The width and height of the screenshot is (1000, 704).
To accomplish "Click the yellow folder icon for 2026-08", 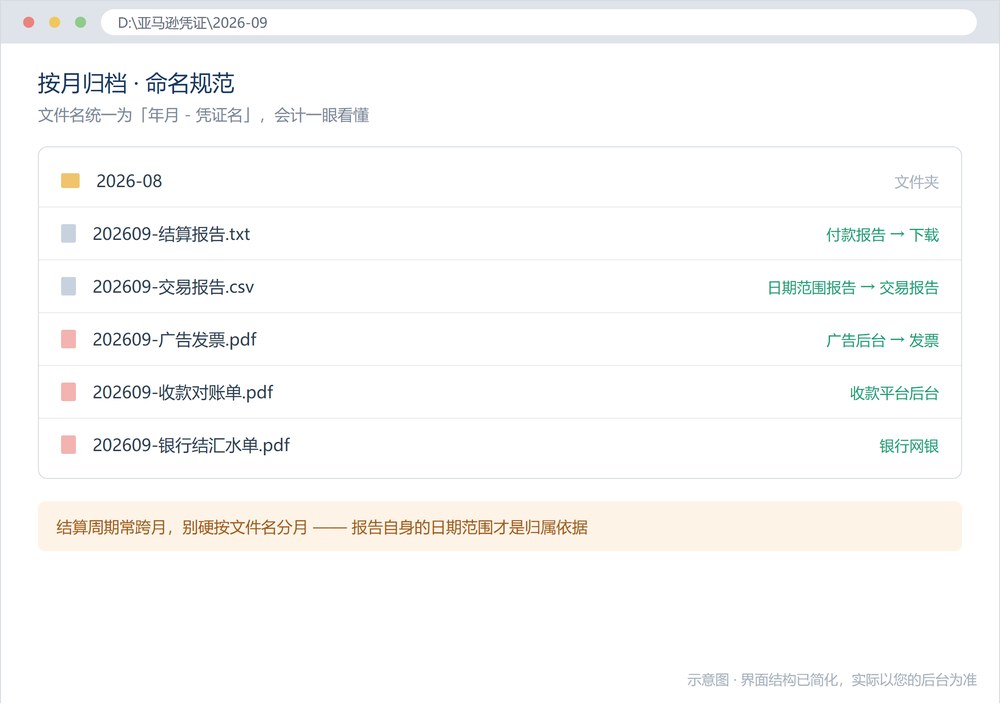I will 70,180.
